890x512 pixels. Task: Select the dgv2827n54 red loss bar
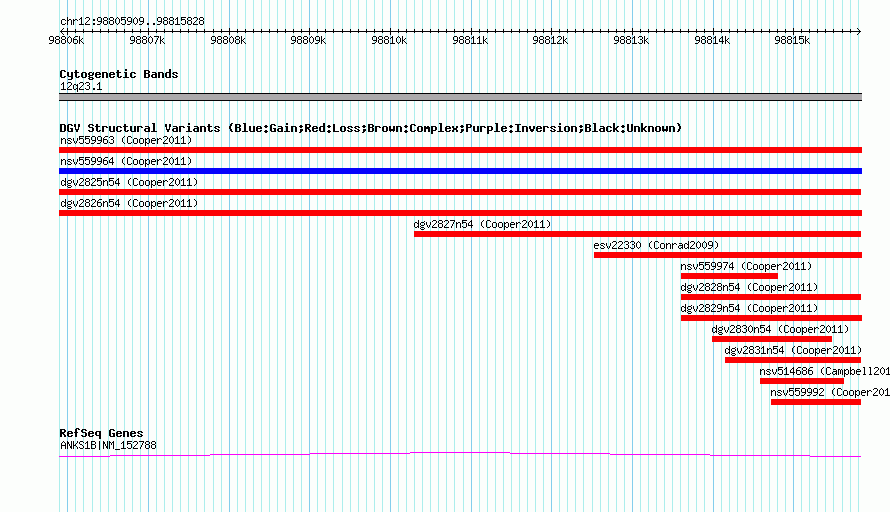(x=637, y=234)
